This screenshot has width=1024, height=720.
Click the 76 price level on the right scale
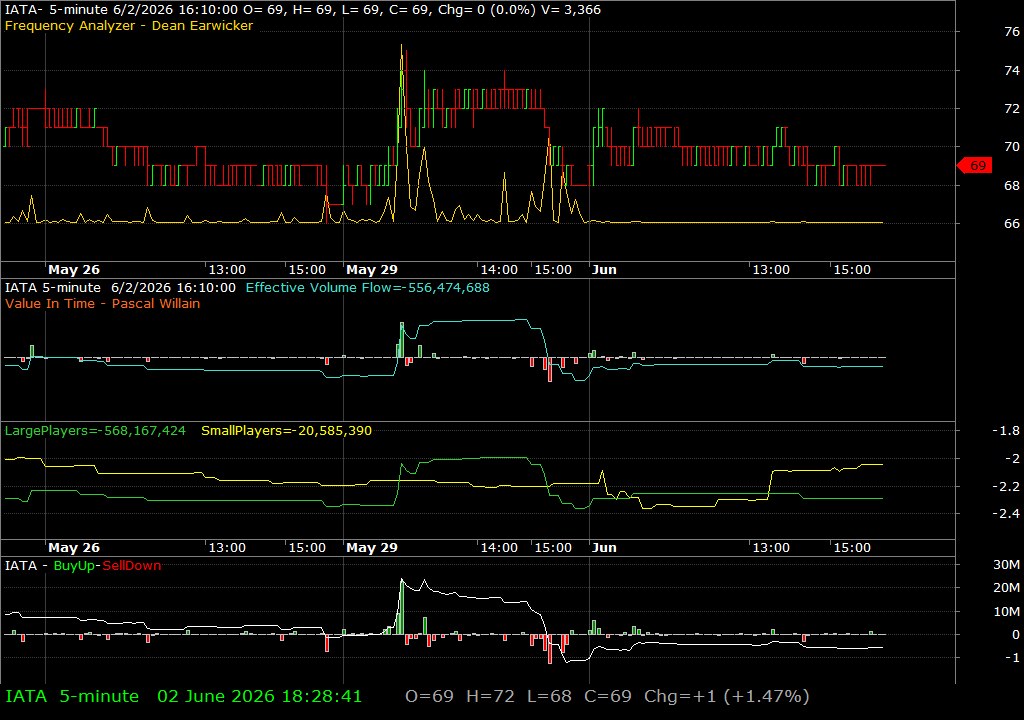coord(1012,31)
